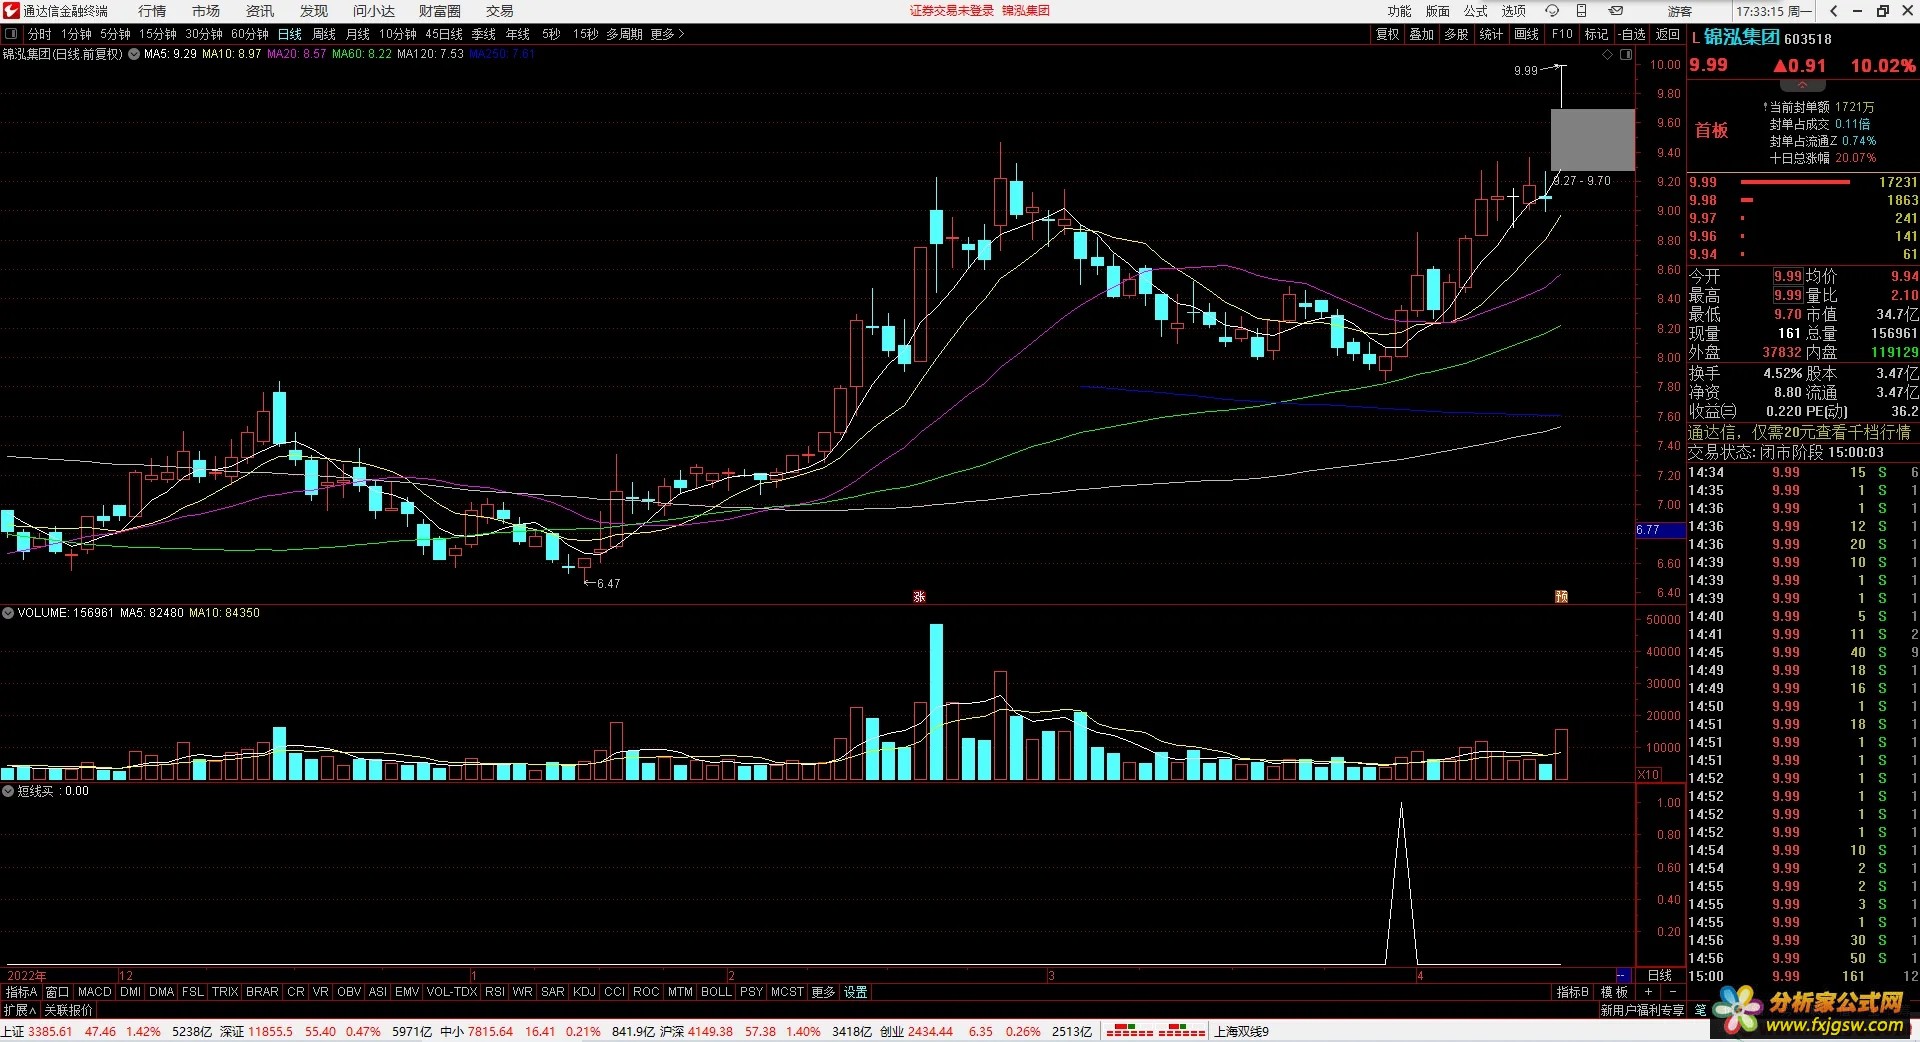Click the L marker beside stock name
This screenshot has width=1920, height=1042.
(x=1695, y=38)
